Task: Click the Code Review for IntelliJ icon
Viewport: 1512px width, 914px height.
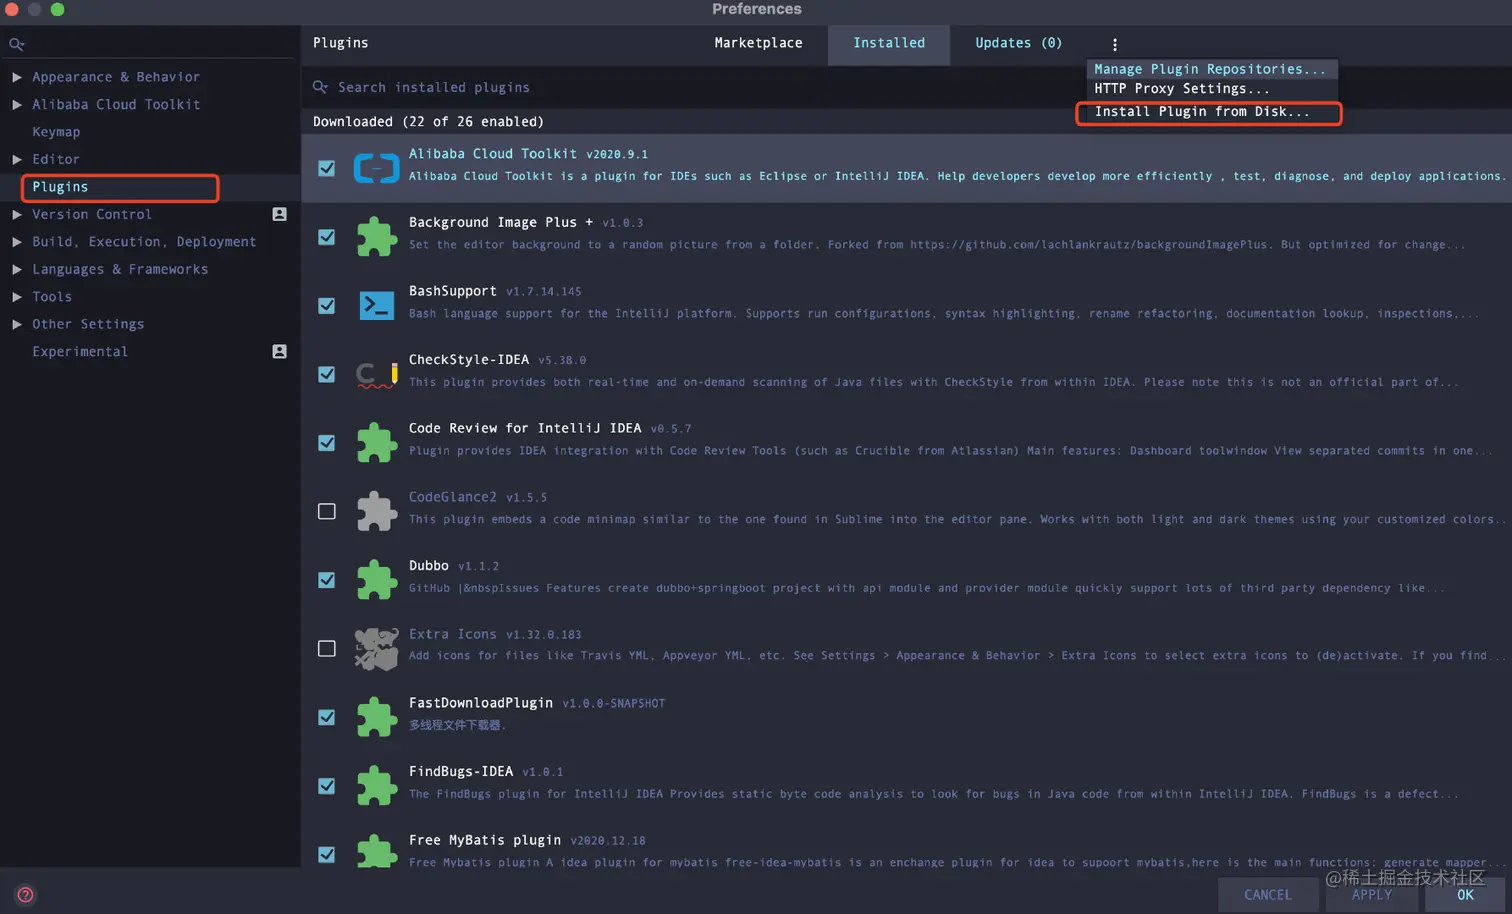Action: (376, 443)
